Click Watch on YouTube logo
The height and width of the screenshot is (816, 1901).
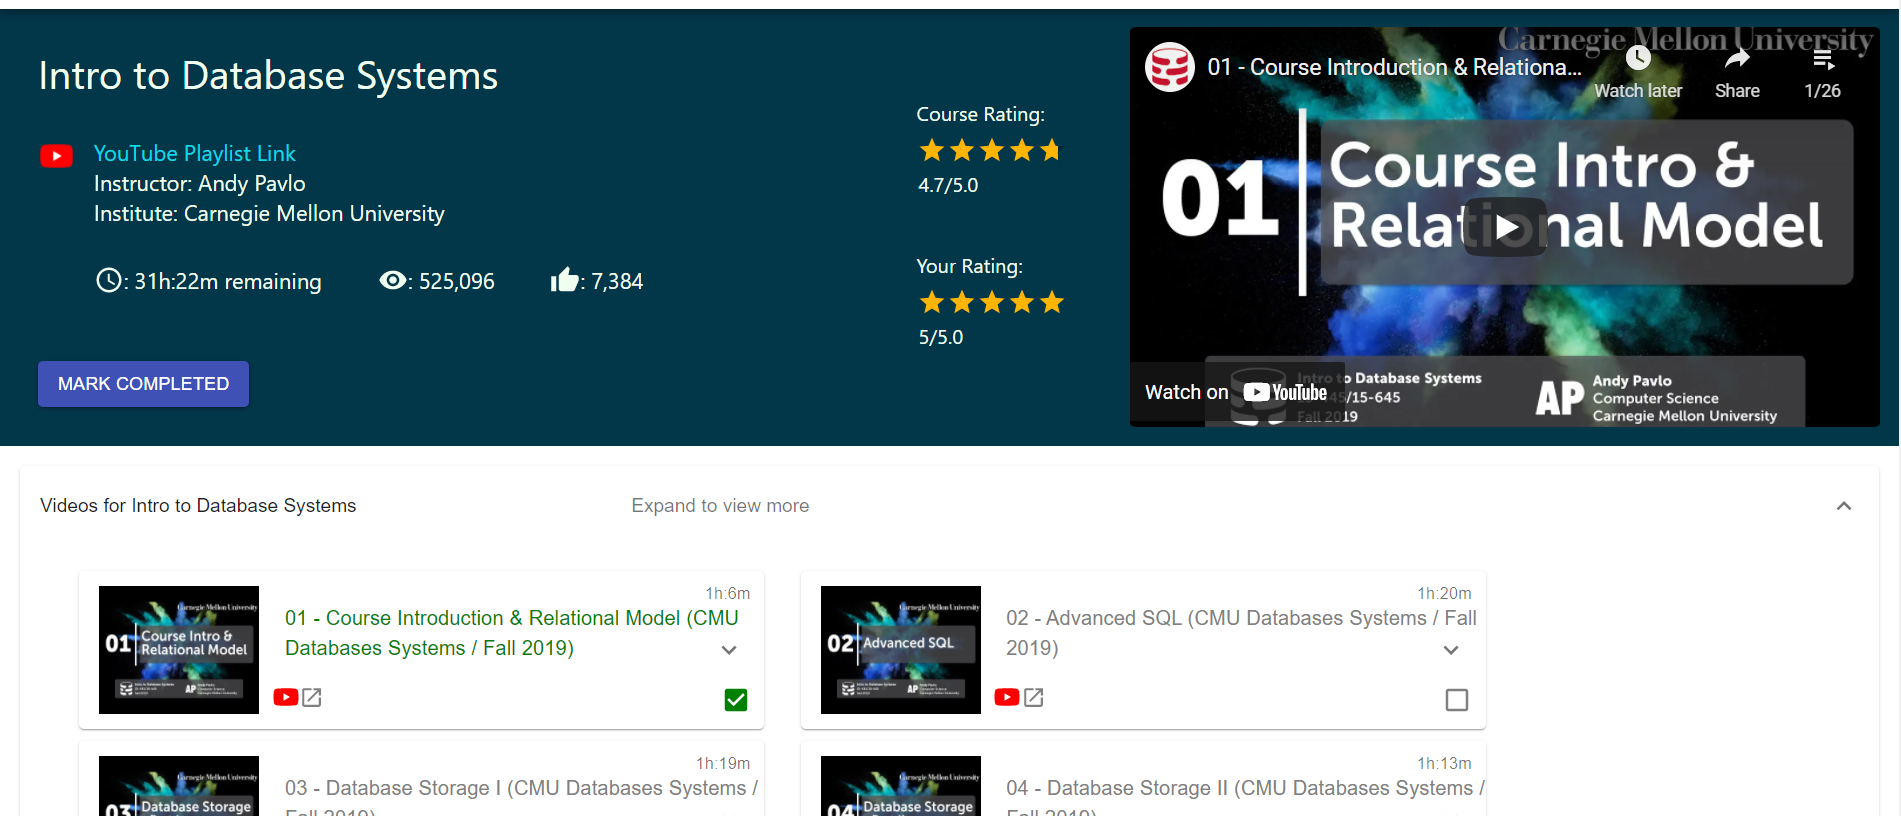(1285, 393)
